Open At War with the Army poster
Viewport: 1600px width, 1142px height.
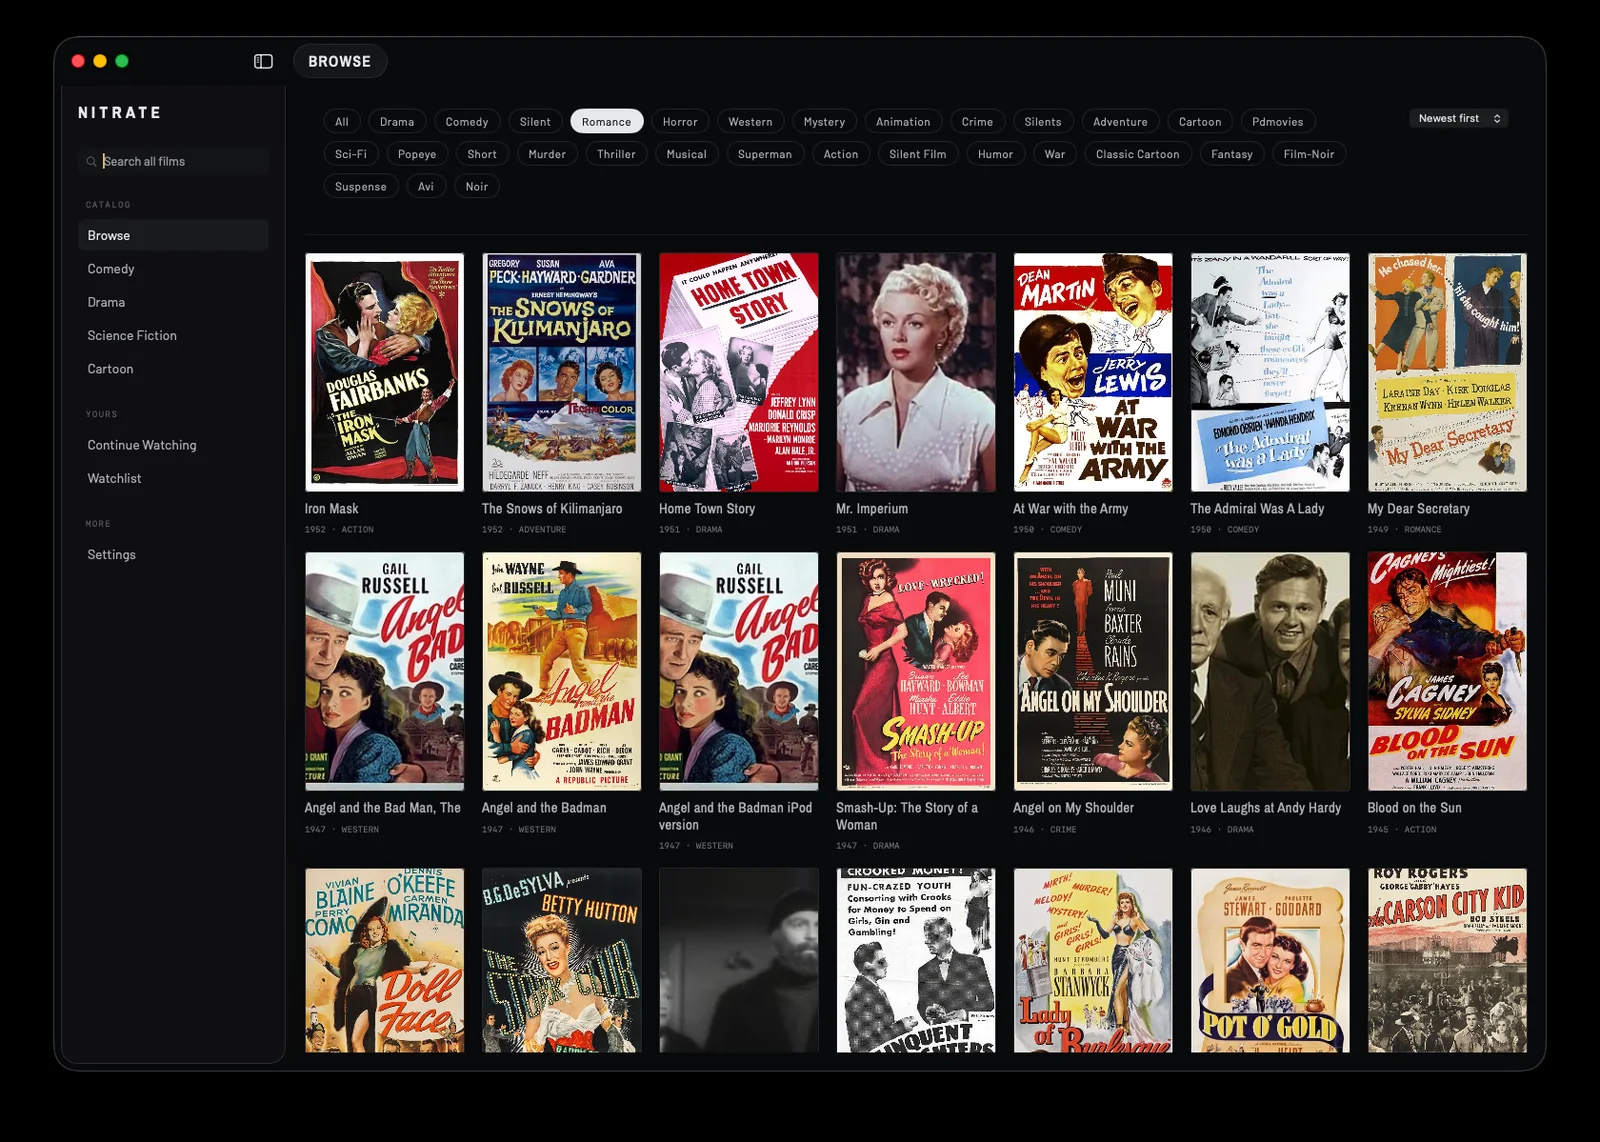pos(1093,372)
